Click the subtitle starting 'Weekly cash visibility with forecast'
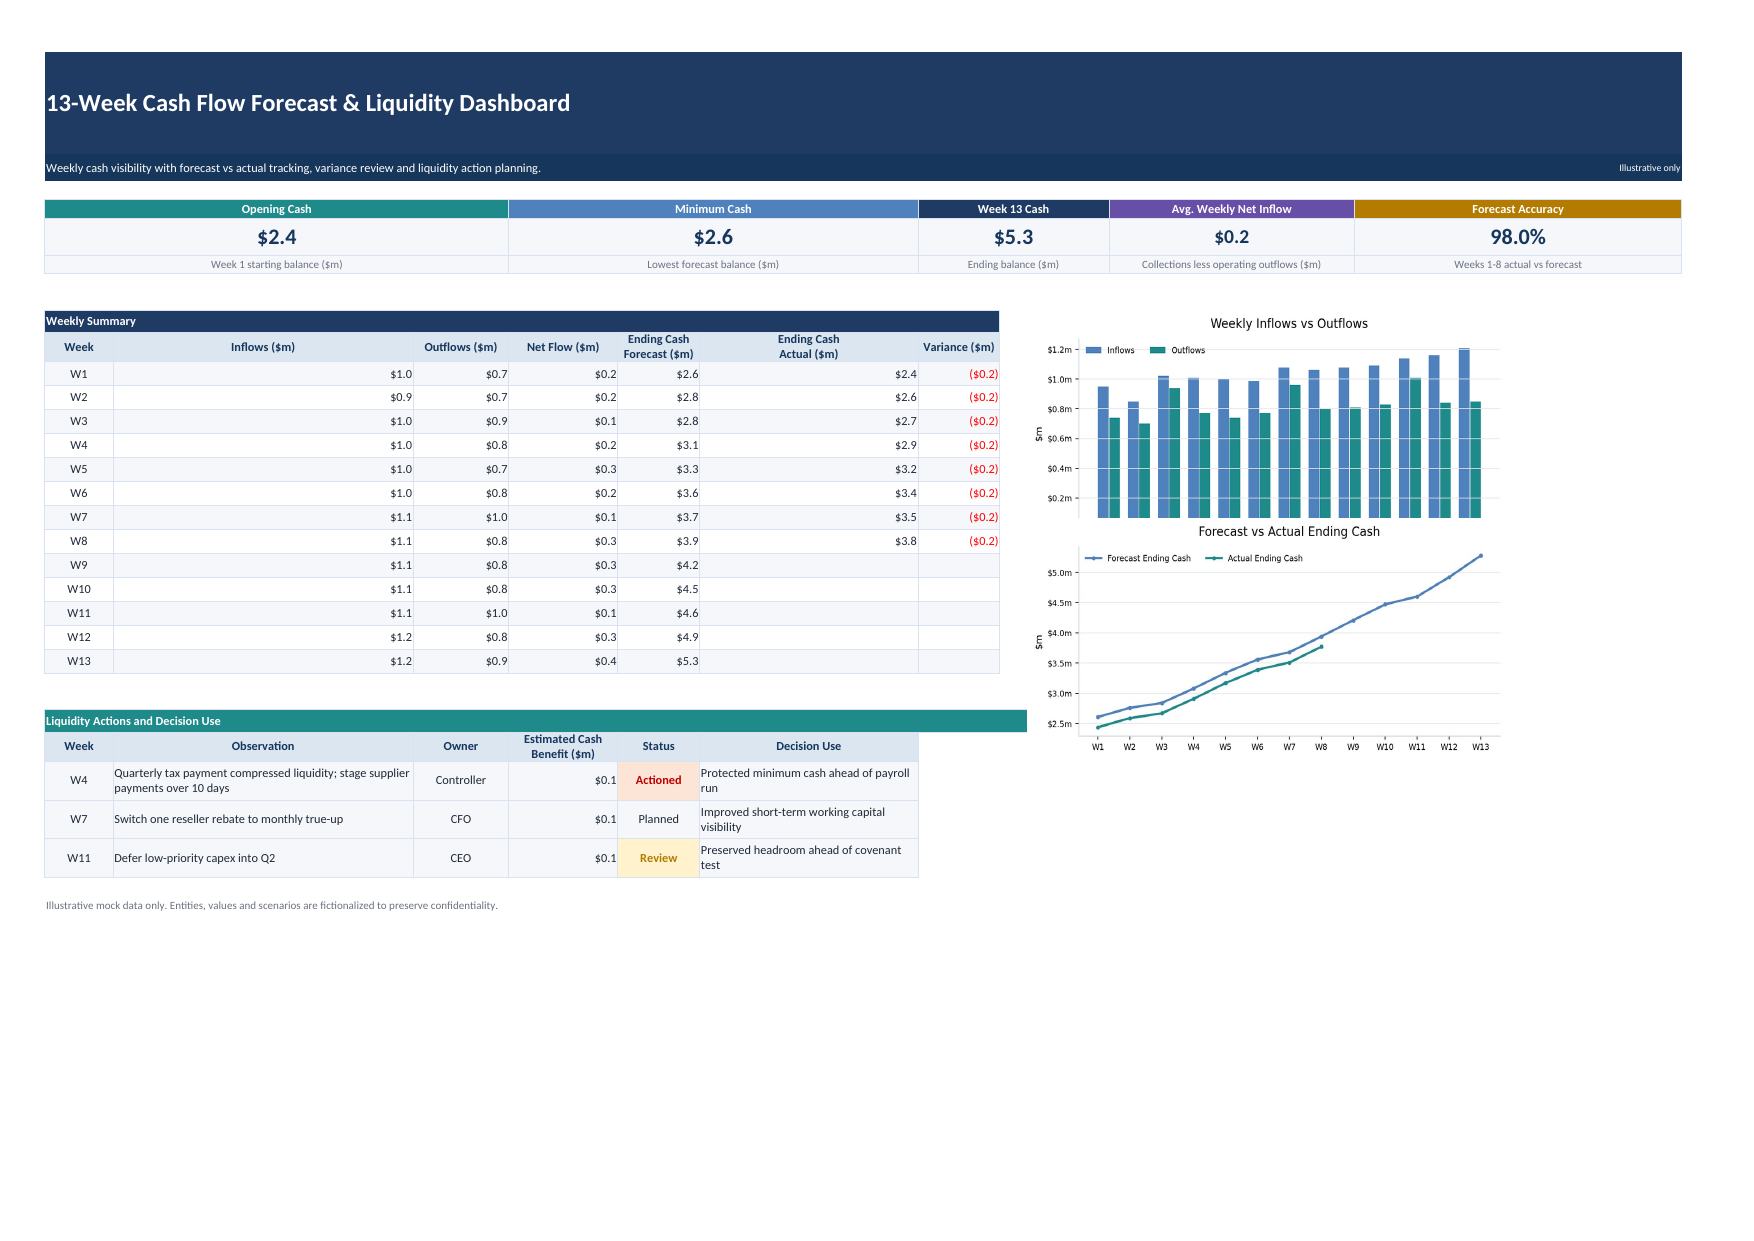Screen dimensions: 1754x1241 click(293, 168)
